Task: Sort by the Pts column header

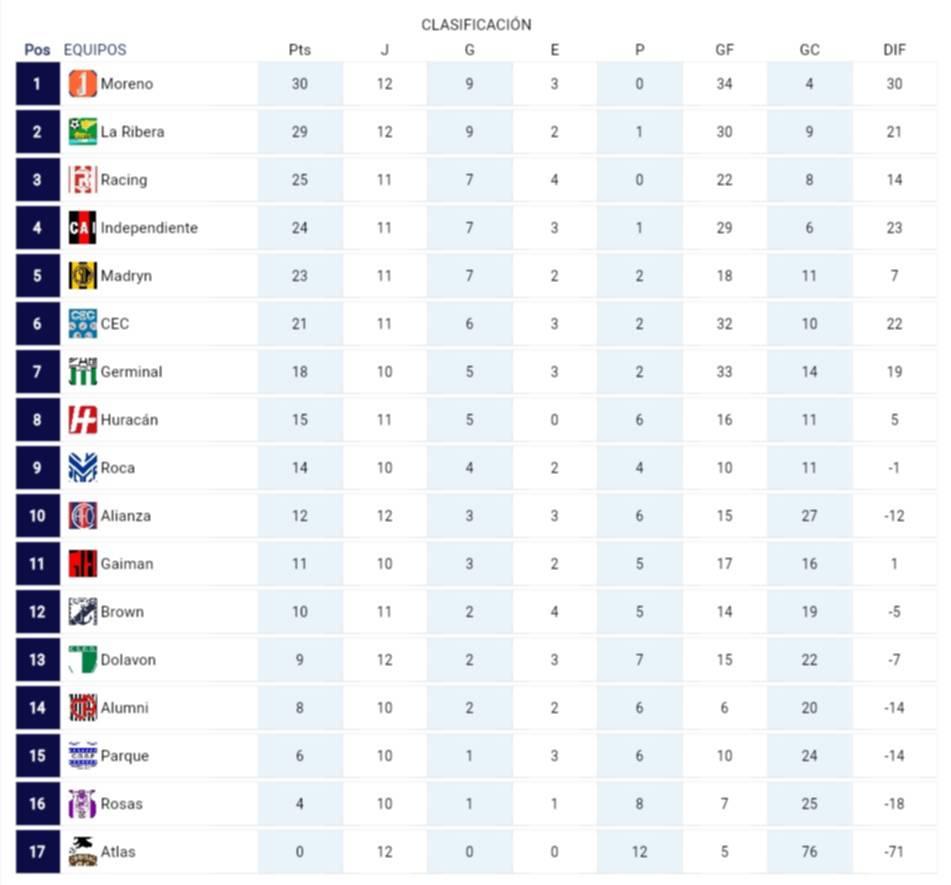Action: (x=299, y=50)
